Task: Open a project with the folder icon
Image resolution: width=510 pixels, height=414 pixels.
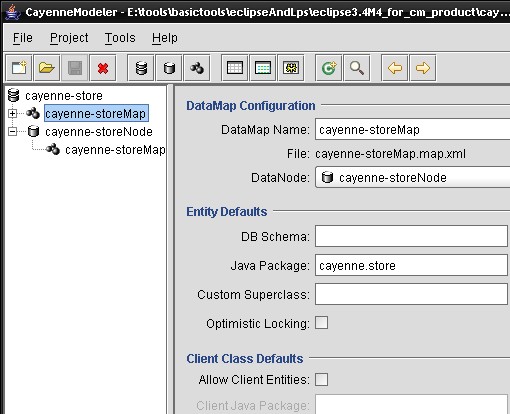Action: pyautogui.click(x=47, y=68)
